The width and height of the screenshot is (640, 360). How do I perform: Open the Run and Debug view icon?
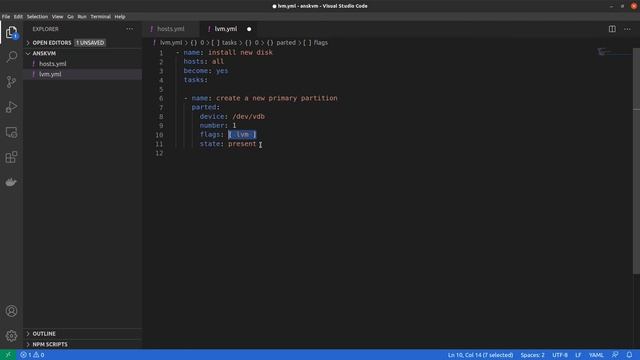pos(11,107)
